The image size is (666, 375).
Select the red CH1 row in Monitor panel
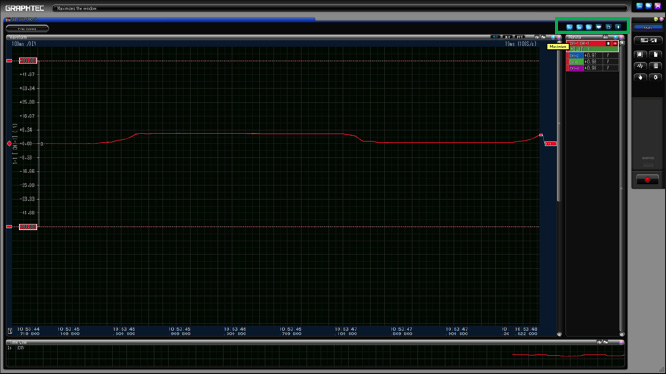click(x=592, y=43)
